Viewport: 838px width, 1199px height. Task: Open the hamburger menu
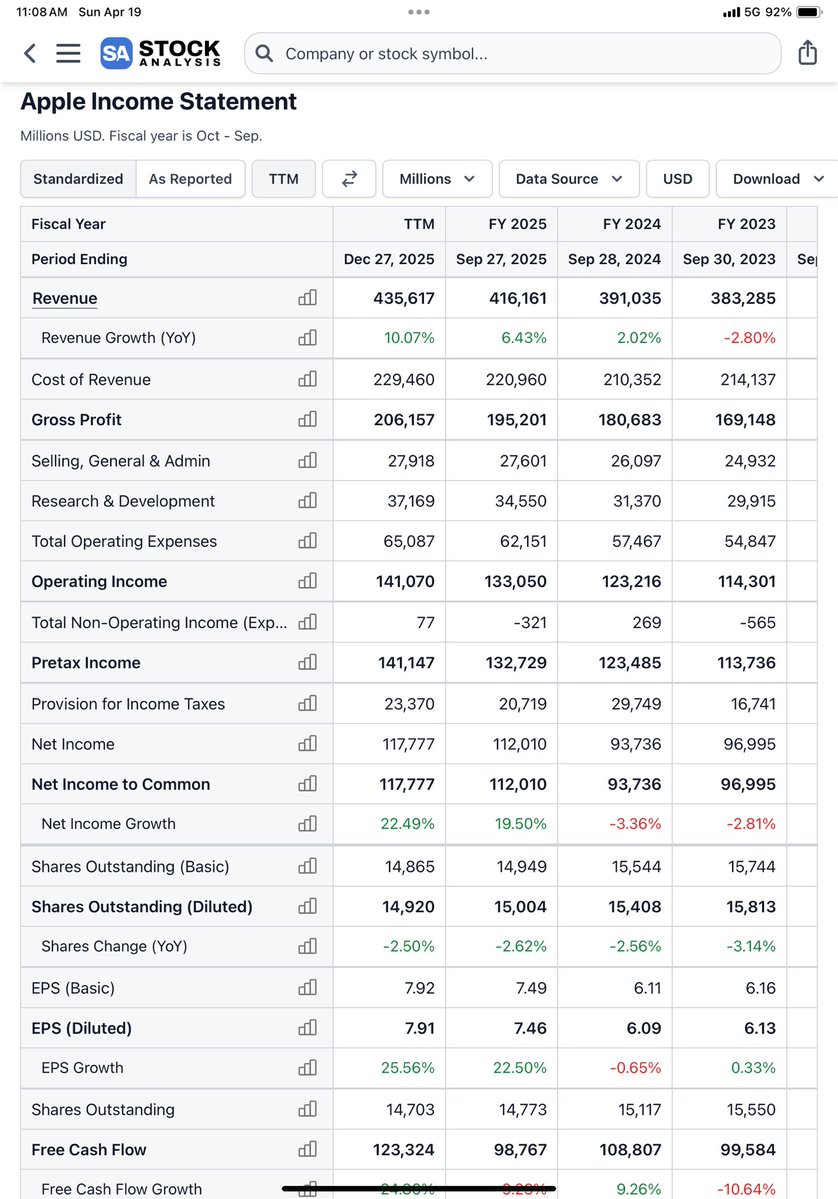click(x=68, y=53)
